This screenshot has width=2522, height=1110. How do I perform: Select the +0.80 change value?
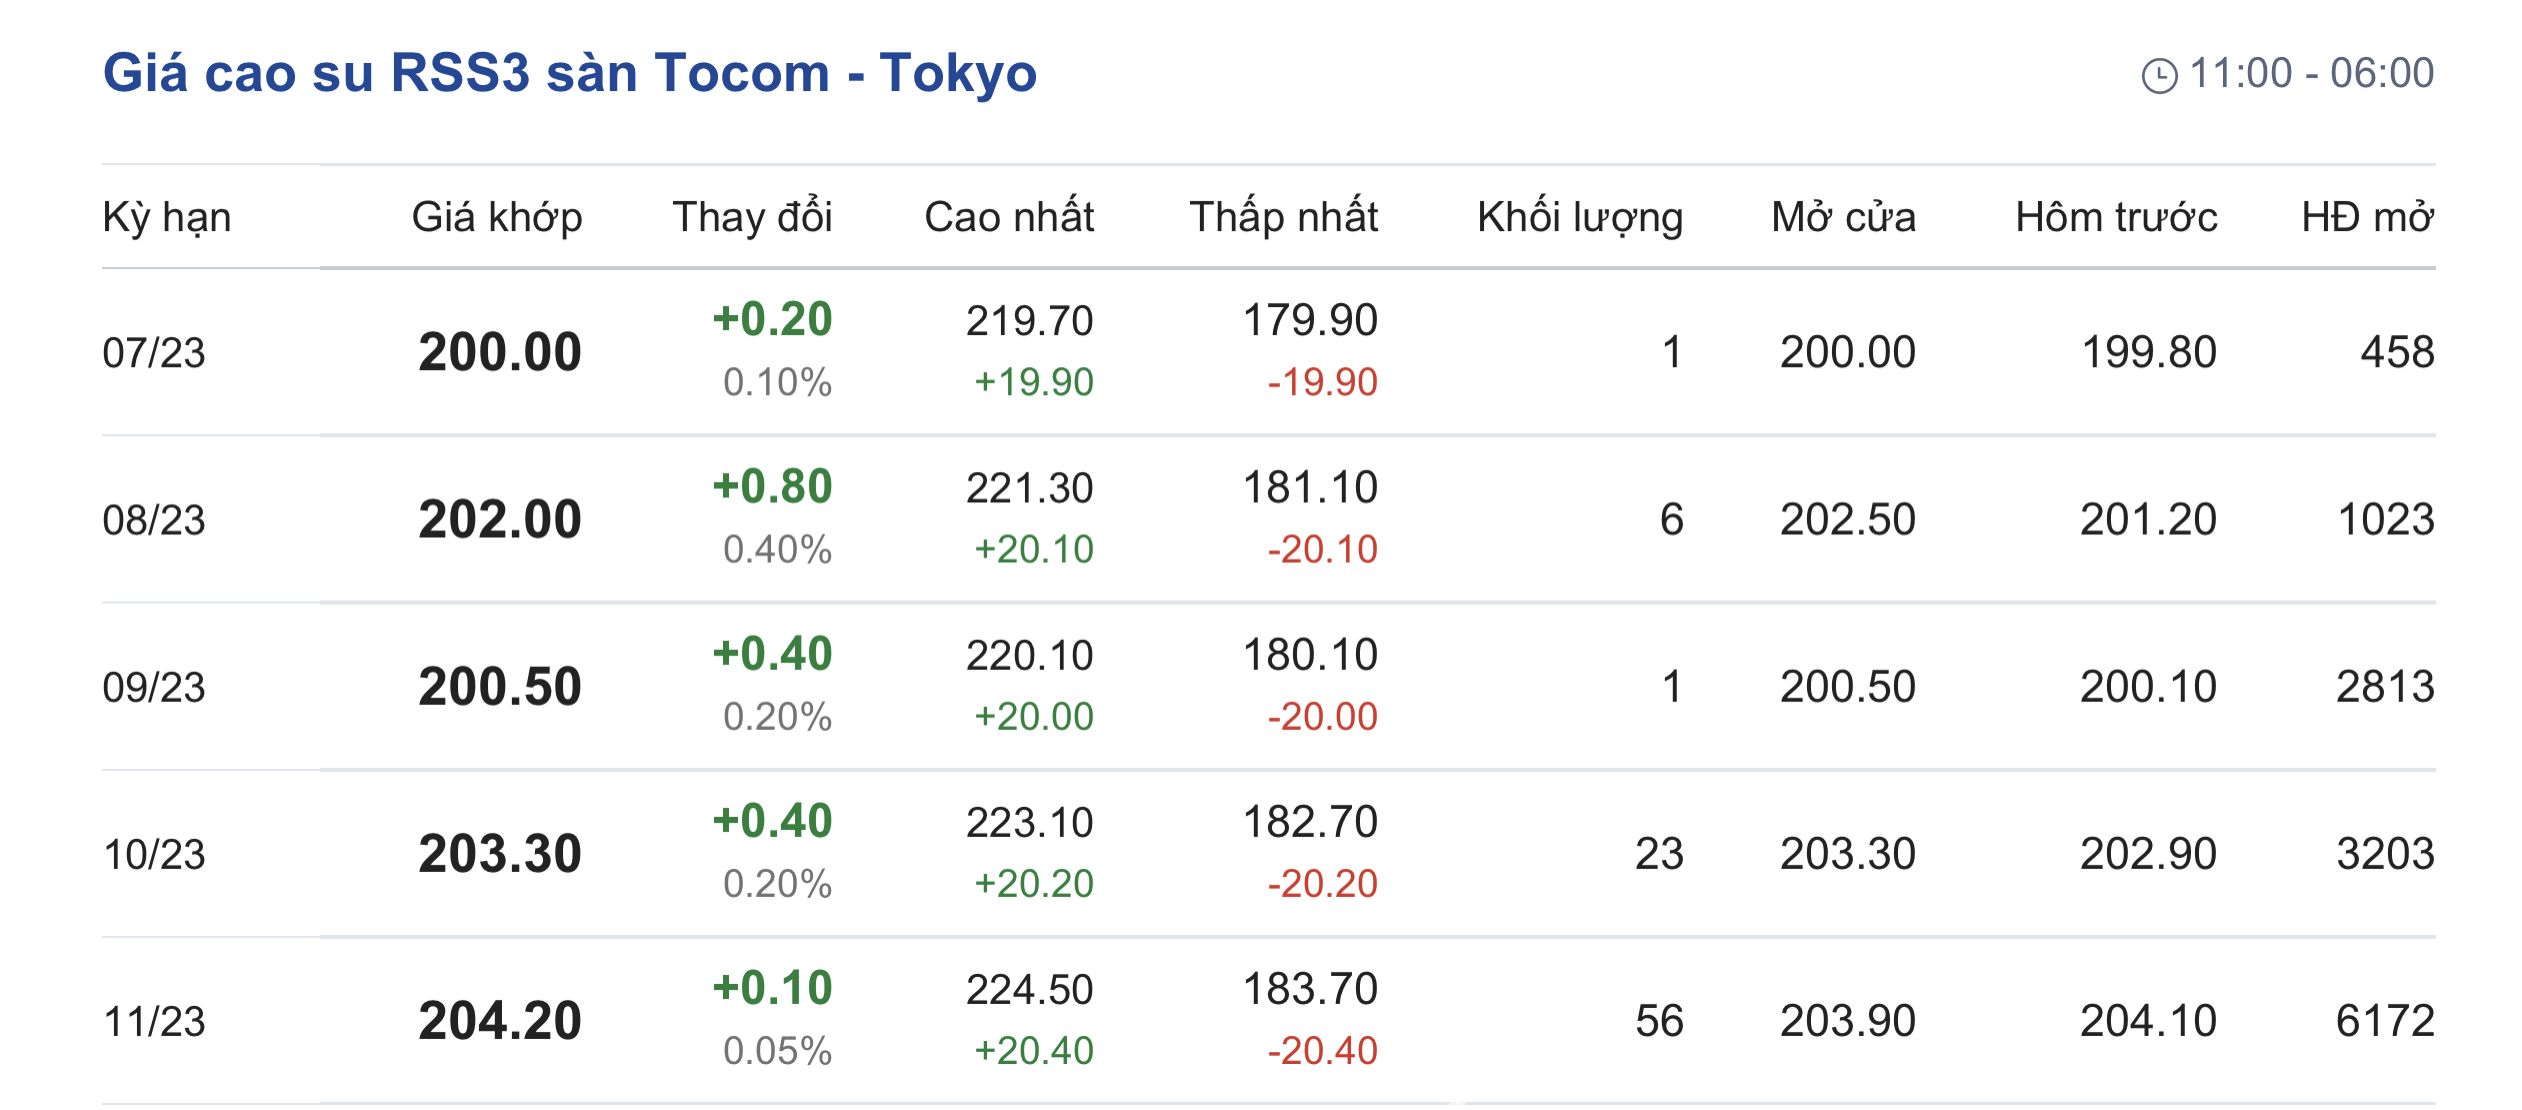(772, 486)
